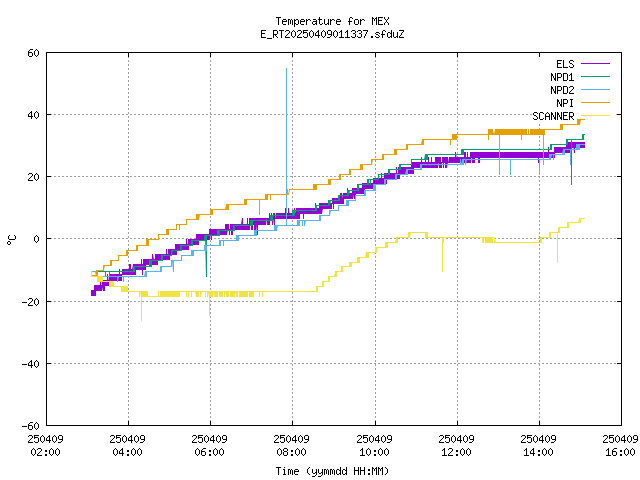This screenshot has height=480, width=640.
Task: Click the 16:00 time axis tick label
Action: point(621,446)
